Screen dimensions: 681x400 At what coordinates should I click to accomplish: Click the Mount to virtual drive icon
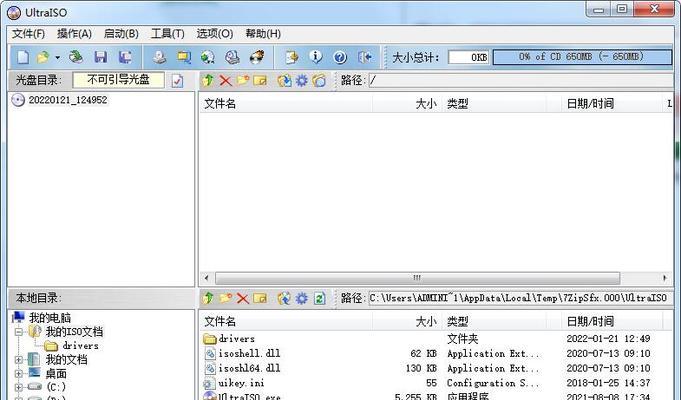[232, 57]
